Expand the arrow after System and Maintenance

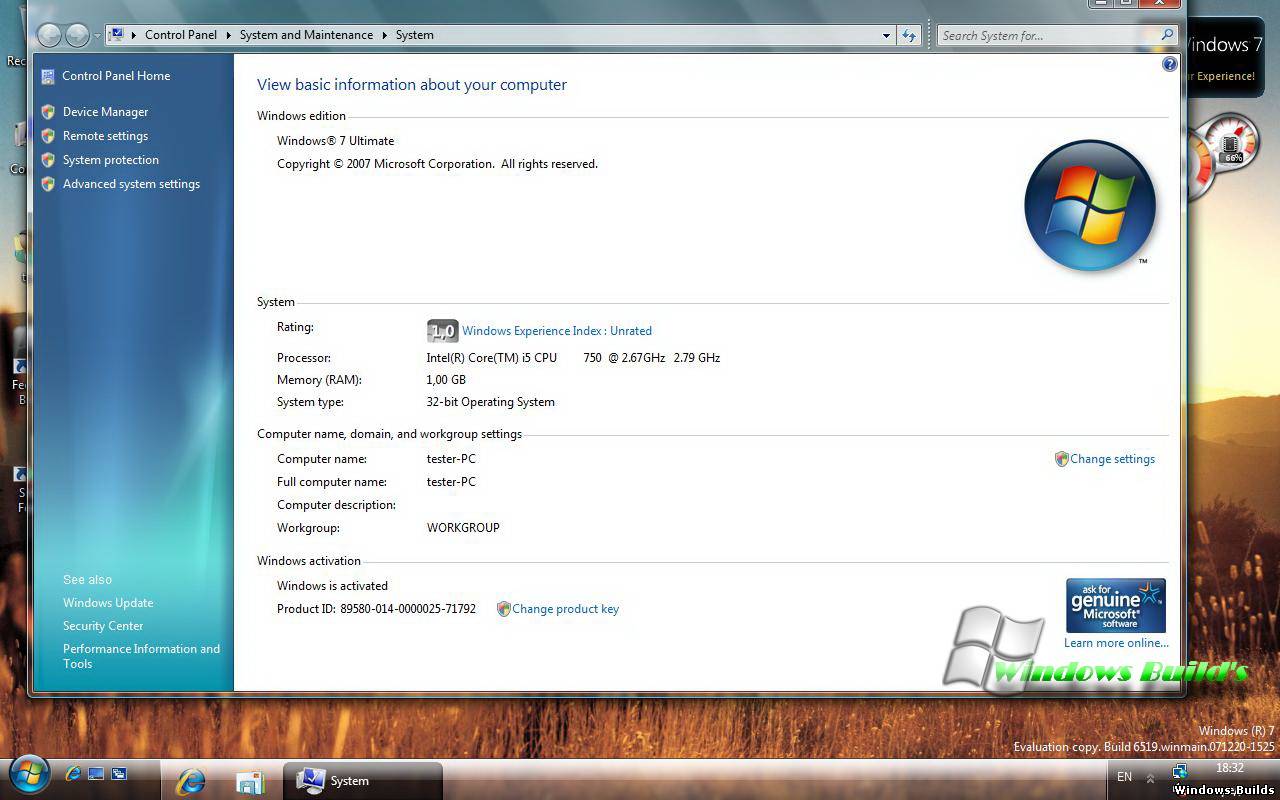click(384, 35)
